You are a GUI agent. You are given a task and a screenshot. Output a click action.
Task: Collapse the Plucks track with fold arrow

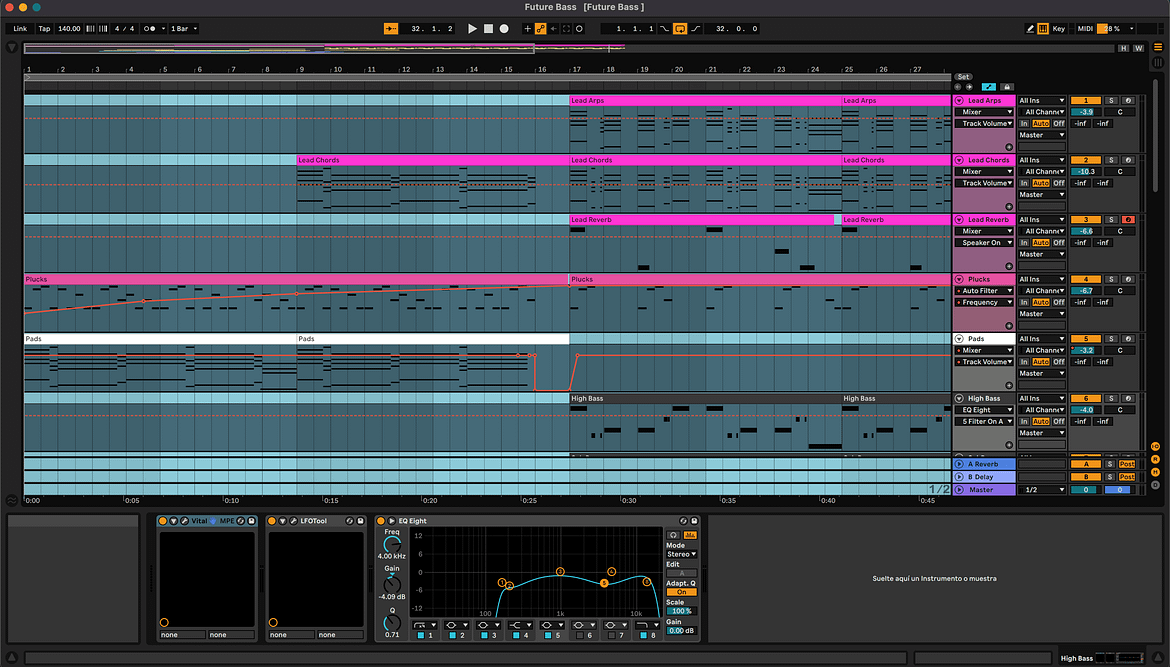pyautogui.click(x=959, y=280)
